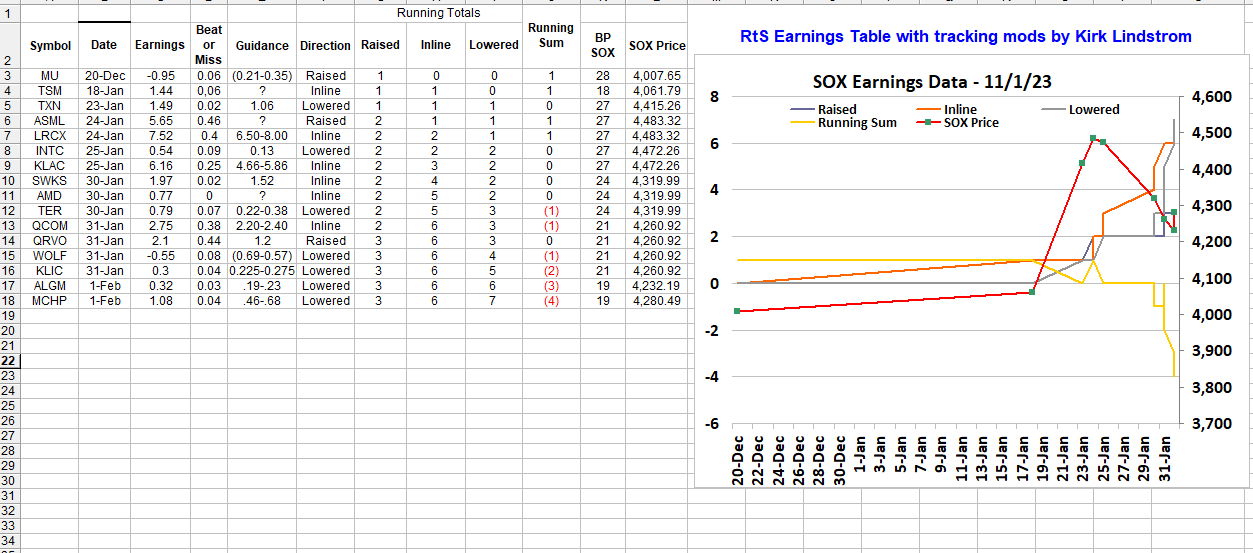Image resolution: width=1253 pixels, height=553 pixels.
Task: Select row header number 10
Action: (10, 181)
